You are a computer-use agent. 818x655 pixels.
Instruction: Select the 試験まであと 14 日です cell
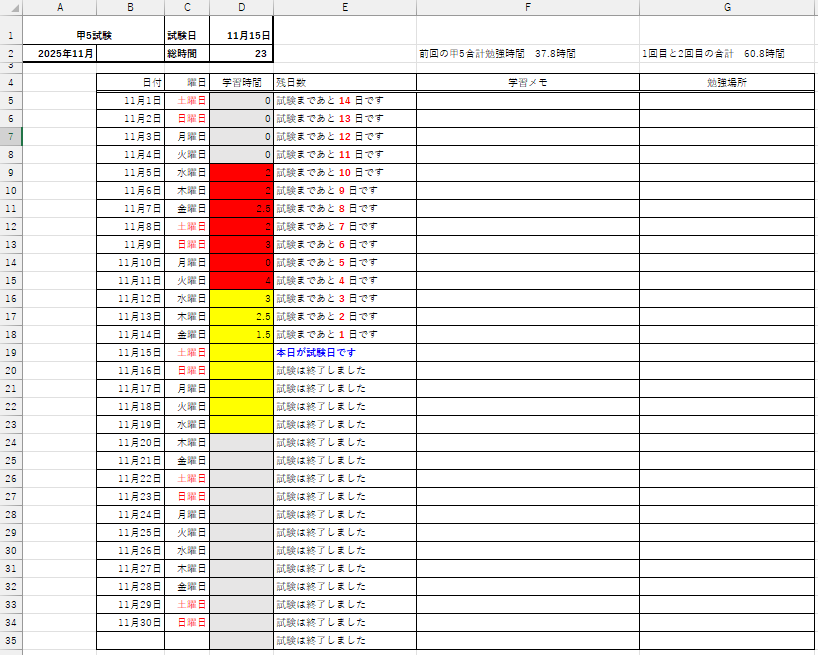[x=344, y=101]
